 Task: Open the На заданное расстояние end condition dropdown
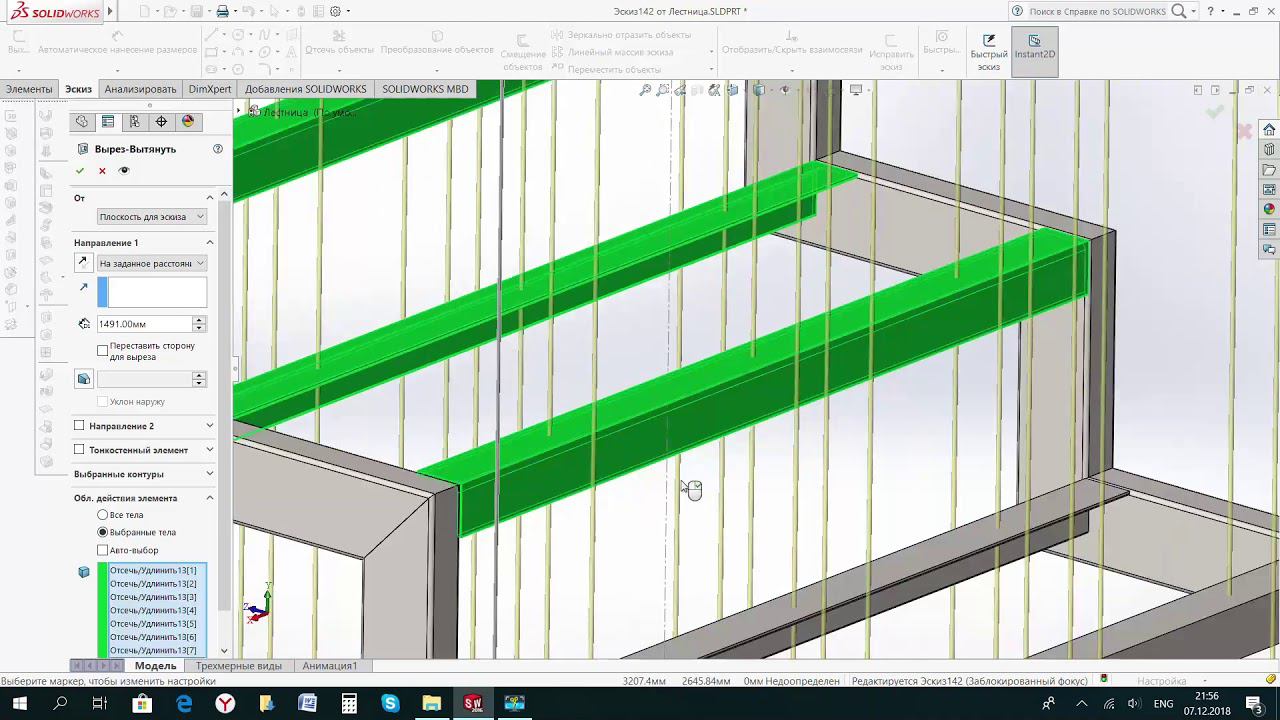tap(152, 263)
